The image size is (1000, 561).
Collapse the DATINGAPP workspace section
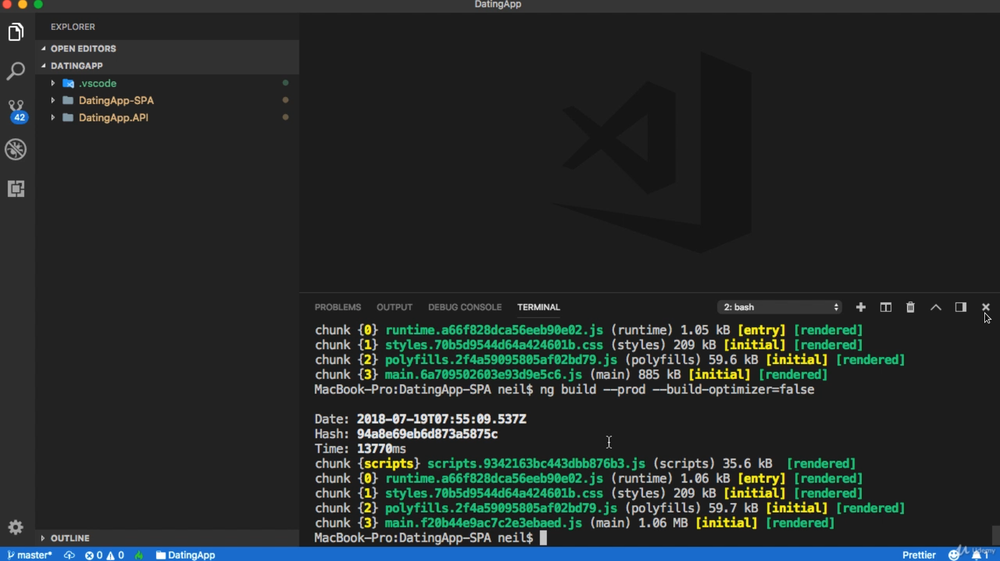(43, 66)
